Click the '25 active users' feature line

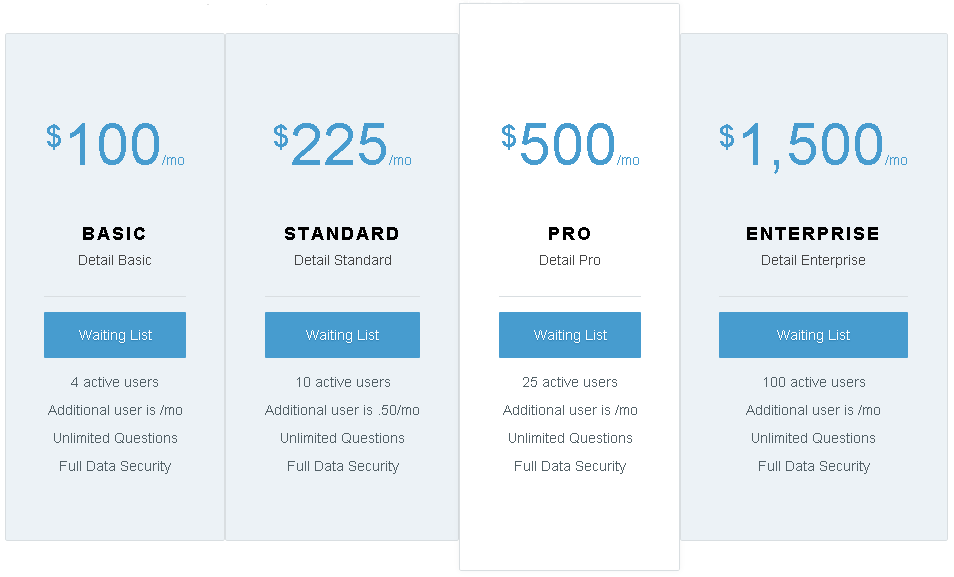(x=570, y=382)
